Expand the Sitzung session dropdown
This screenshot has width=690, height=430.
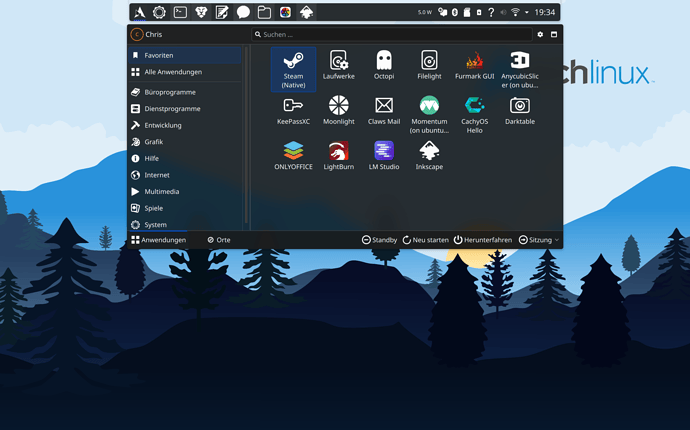[x=539, y=240]
